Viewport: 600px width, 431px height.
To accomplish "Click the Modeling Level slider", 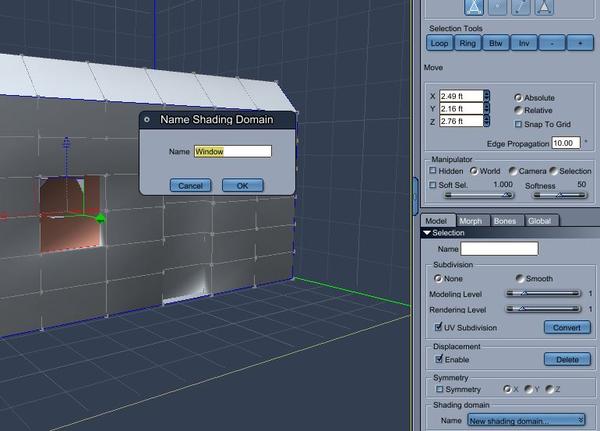I will pos(543,294).
